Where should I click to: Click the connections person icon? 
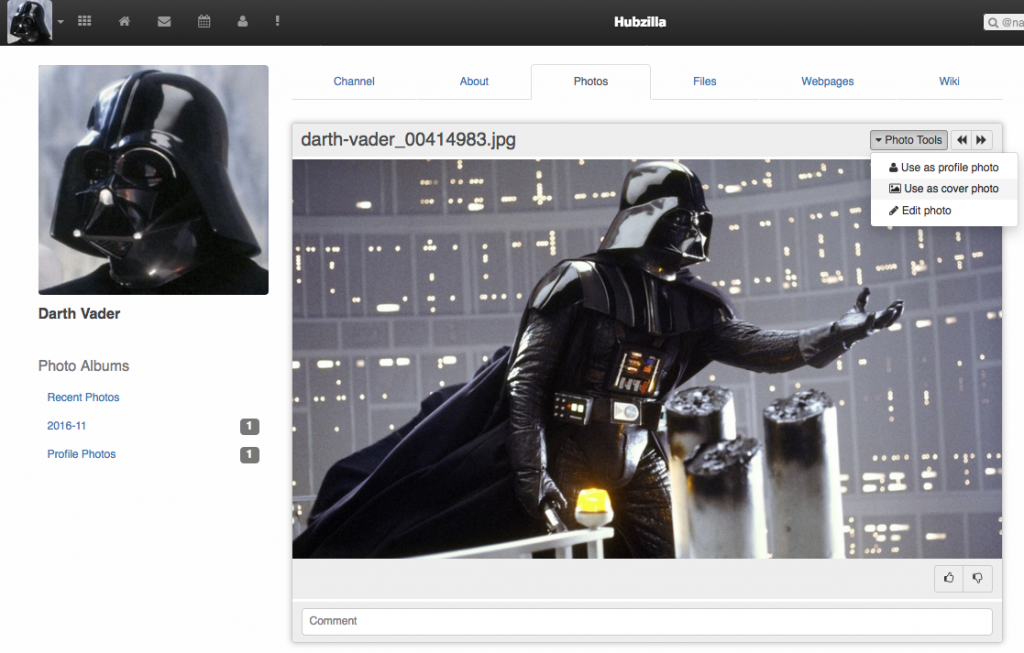(242, 21)
